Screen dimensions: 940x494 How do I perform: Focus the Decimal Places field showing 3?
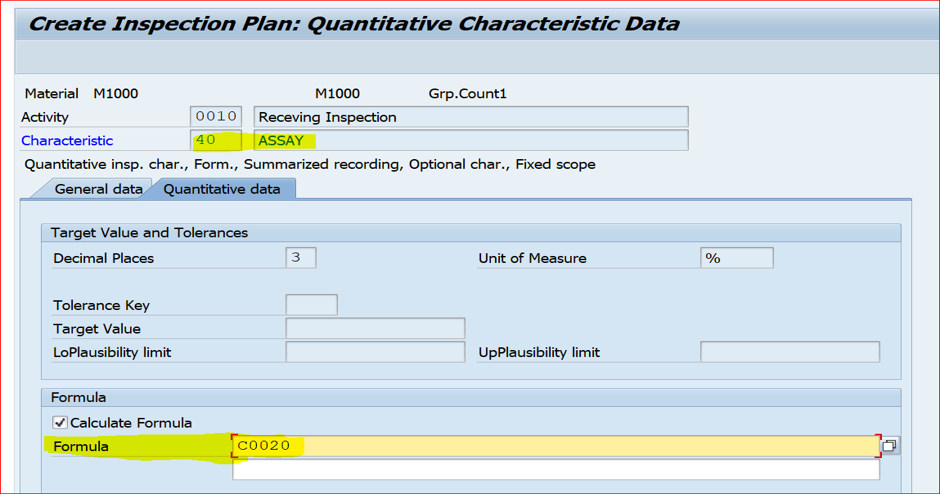301,258
